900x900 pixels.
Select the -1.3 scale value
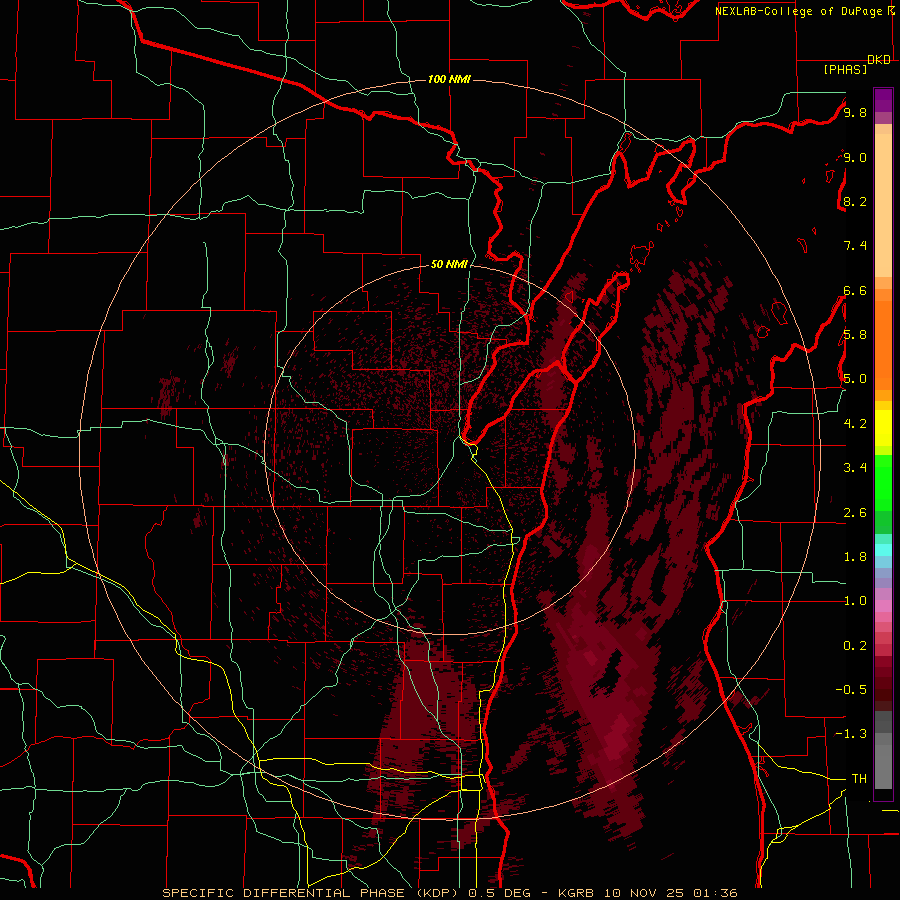point(851,734)
